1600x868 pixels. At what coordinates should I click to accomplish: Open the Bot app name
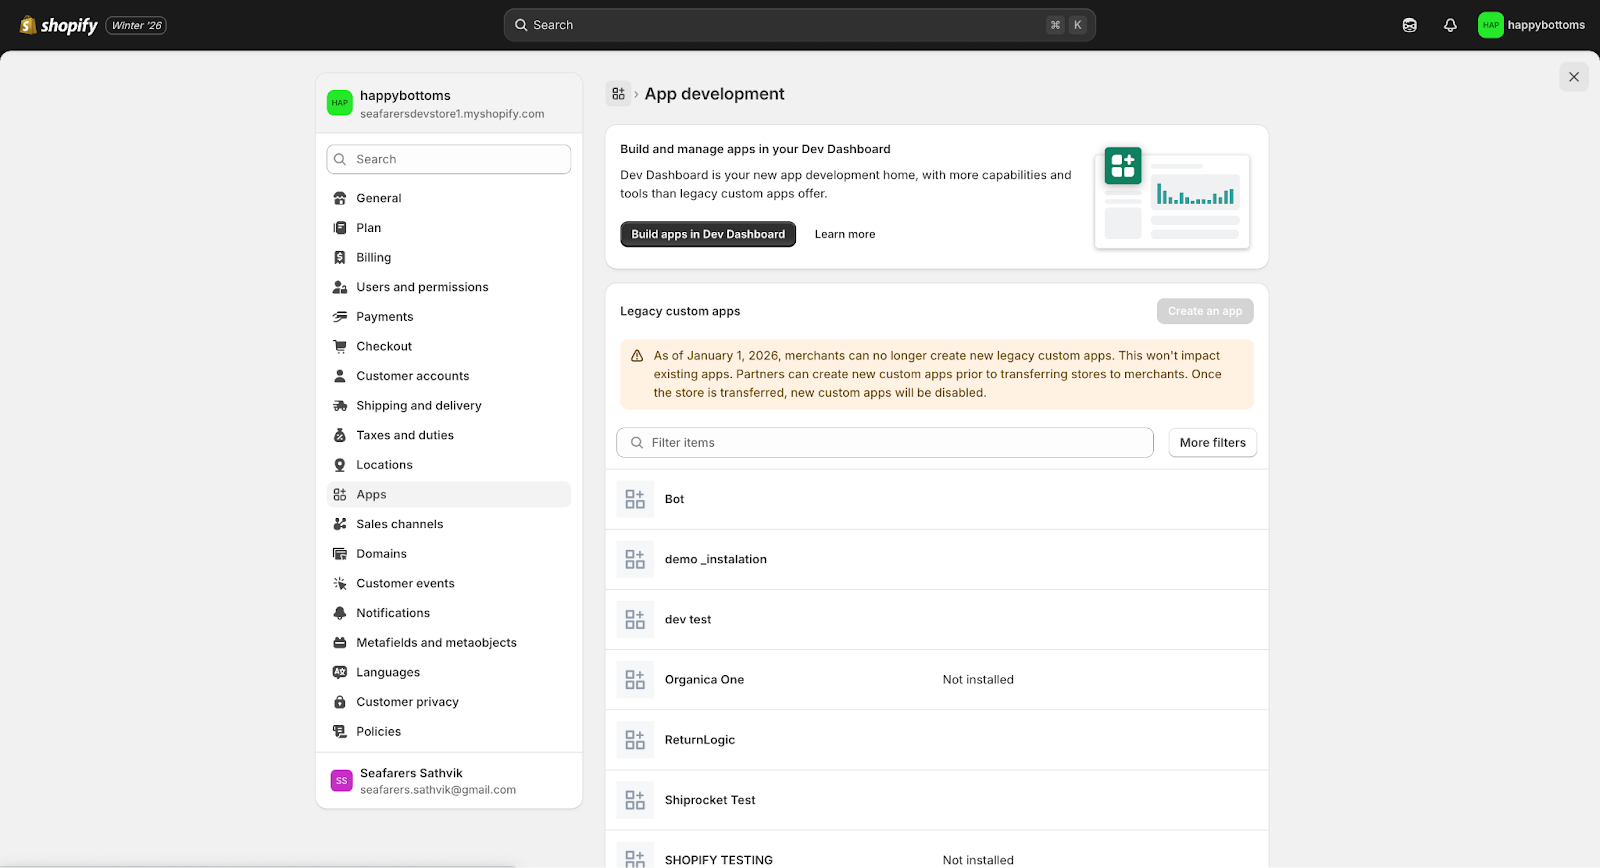[x=675, y=499]
